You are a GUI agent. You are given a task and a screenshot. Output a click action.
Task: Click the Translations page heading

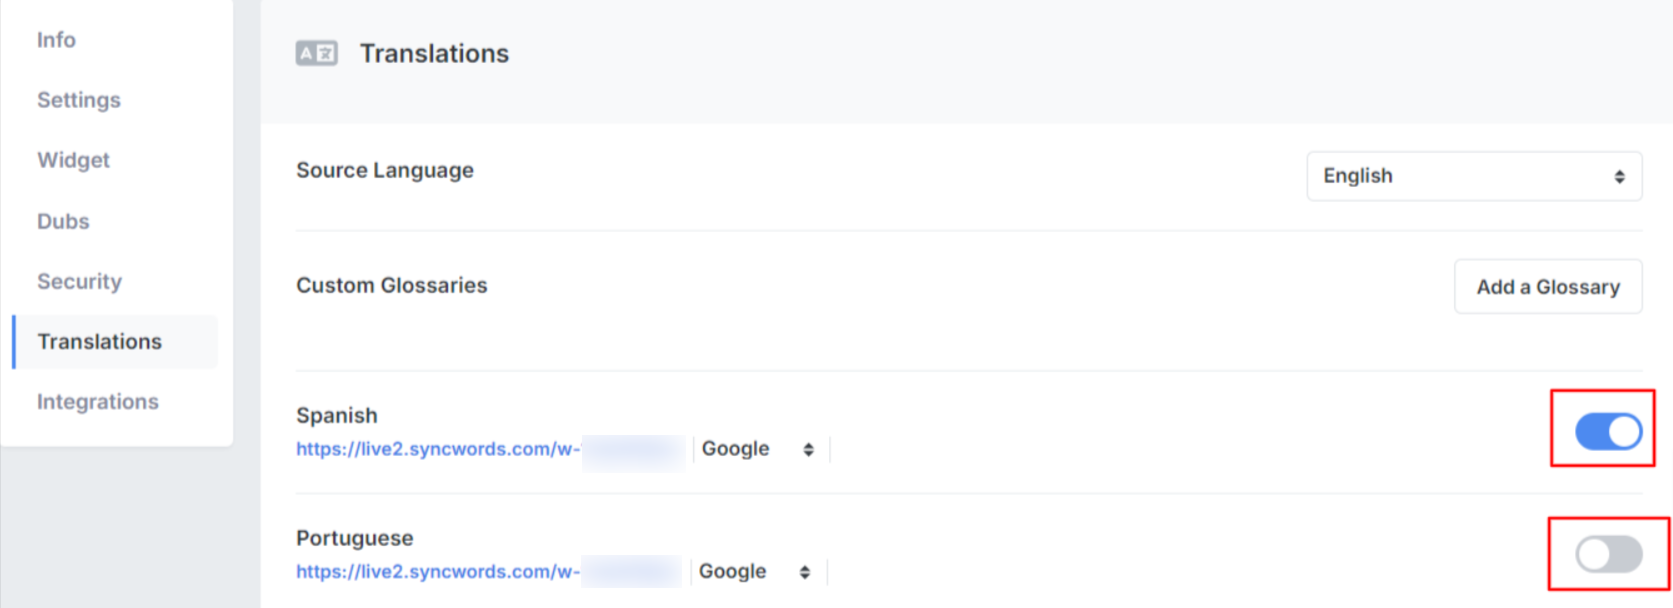(x=434, y=54)
